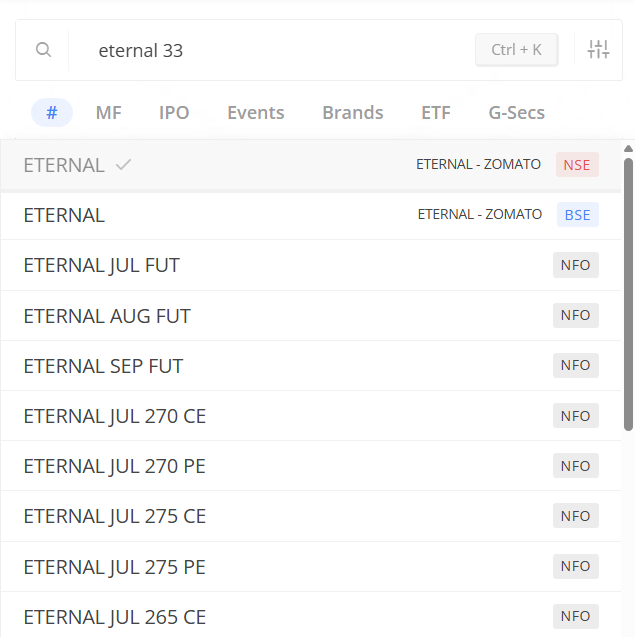Pick ETERNAL SEP FUT contract
Screen dimensions: 635x637
click(x=103, y=366)
